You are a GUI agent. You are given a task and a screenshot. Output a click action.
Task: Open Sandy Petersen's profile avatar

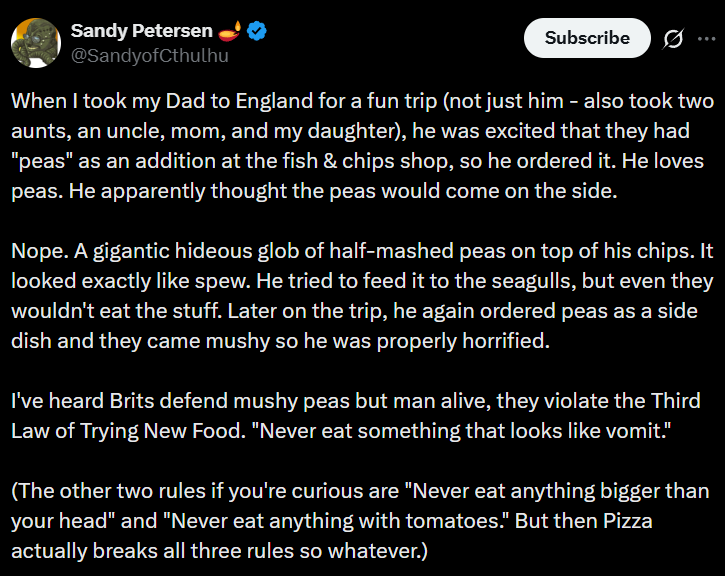pyautogui.click(x=34, y=42)
